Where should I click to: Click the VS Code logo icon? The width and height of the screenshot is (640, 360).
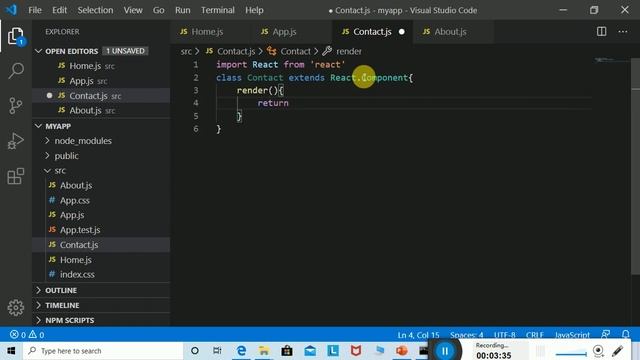coord(11,10)
